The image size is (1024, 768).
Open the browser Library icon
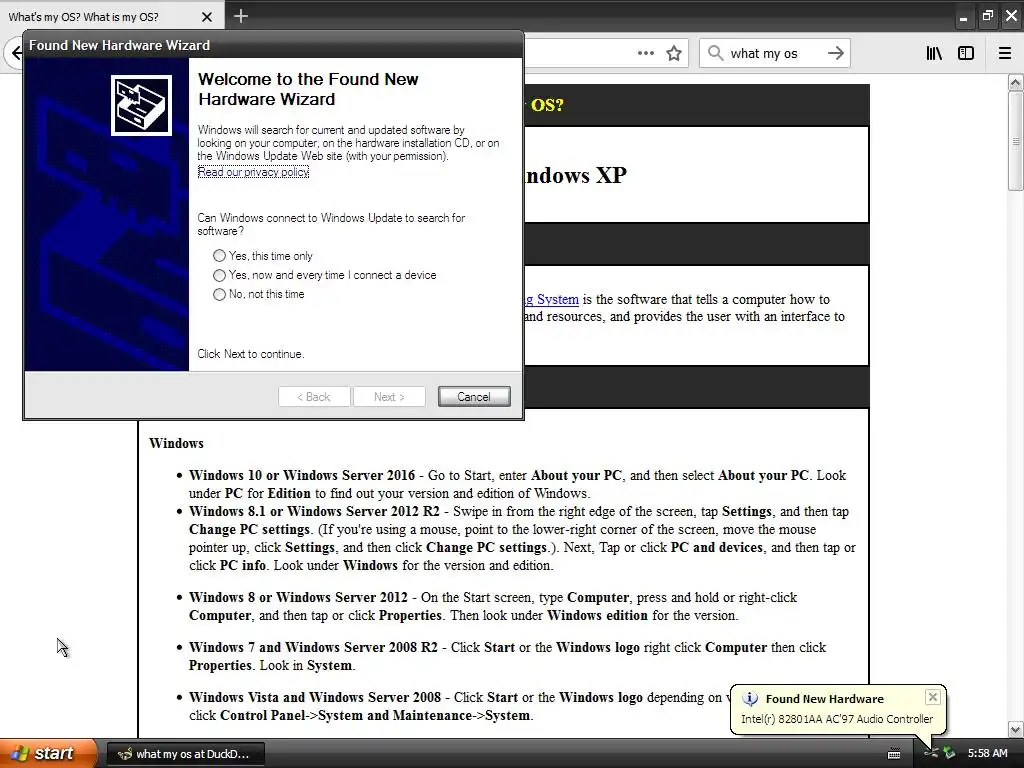[x=934, y=53]
